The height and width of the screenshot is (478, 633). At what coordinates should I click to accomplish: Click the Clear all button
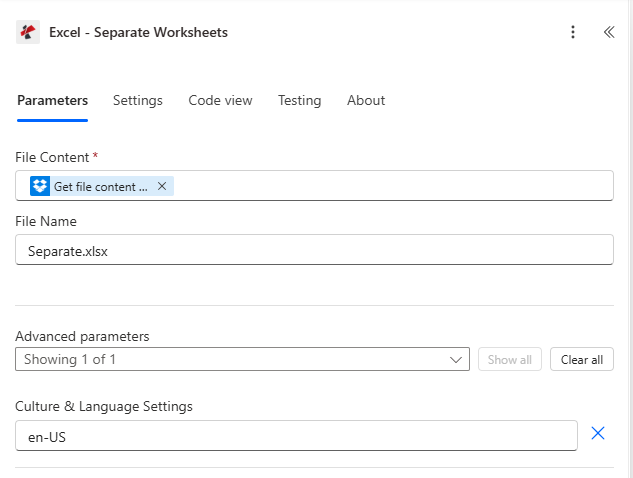[582, 359]
